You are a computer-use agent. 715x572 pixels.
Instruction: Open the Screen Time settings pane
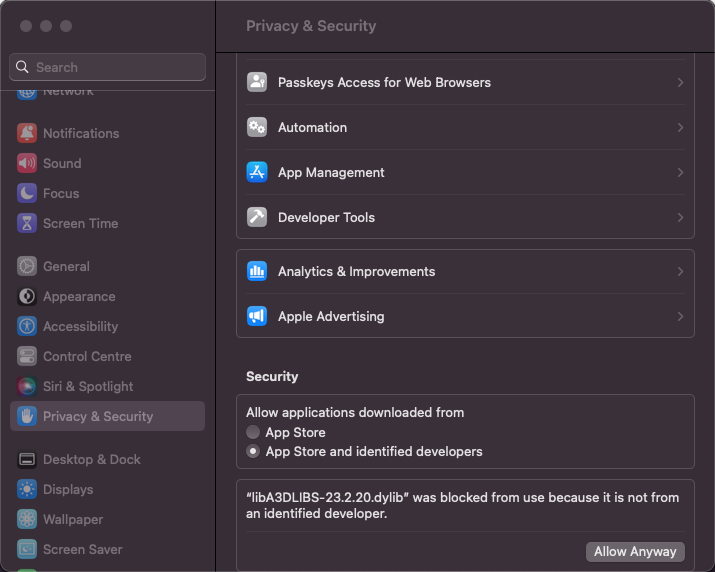pos(80,223)
